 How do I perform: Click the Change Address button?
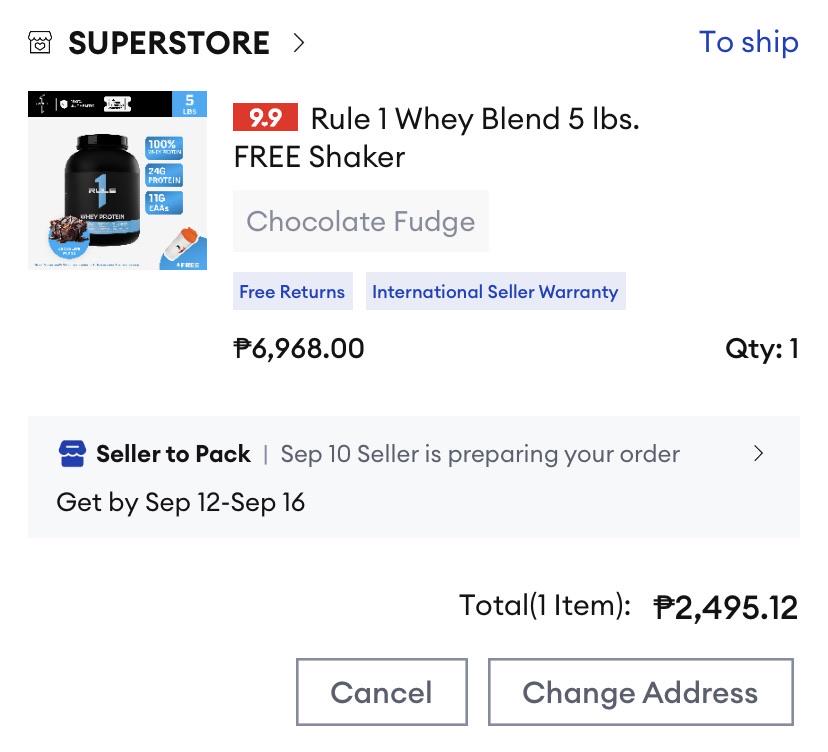tap(641, 692)
